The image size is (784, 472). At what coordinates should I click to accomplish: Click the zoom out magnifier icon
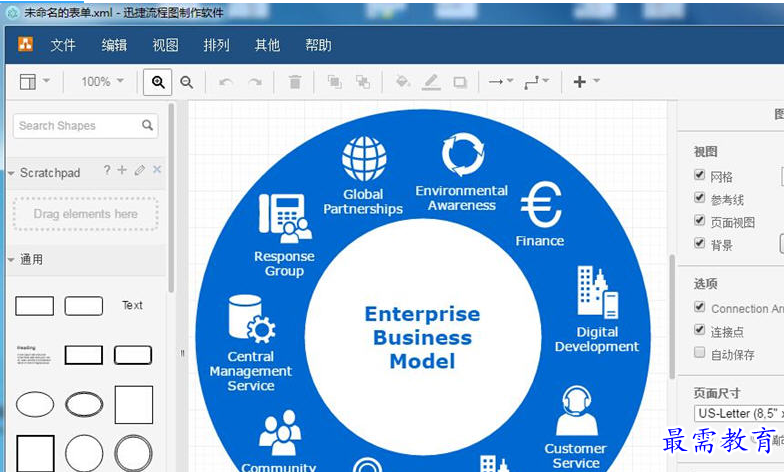186,82
